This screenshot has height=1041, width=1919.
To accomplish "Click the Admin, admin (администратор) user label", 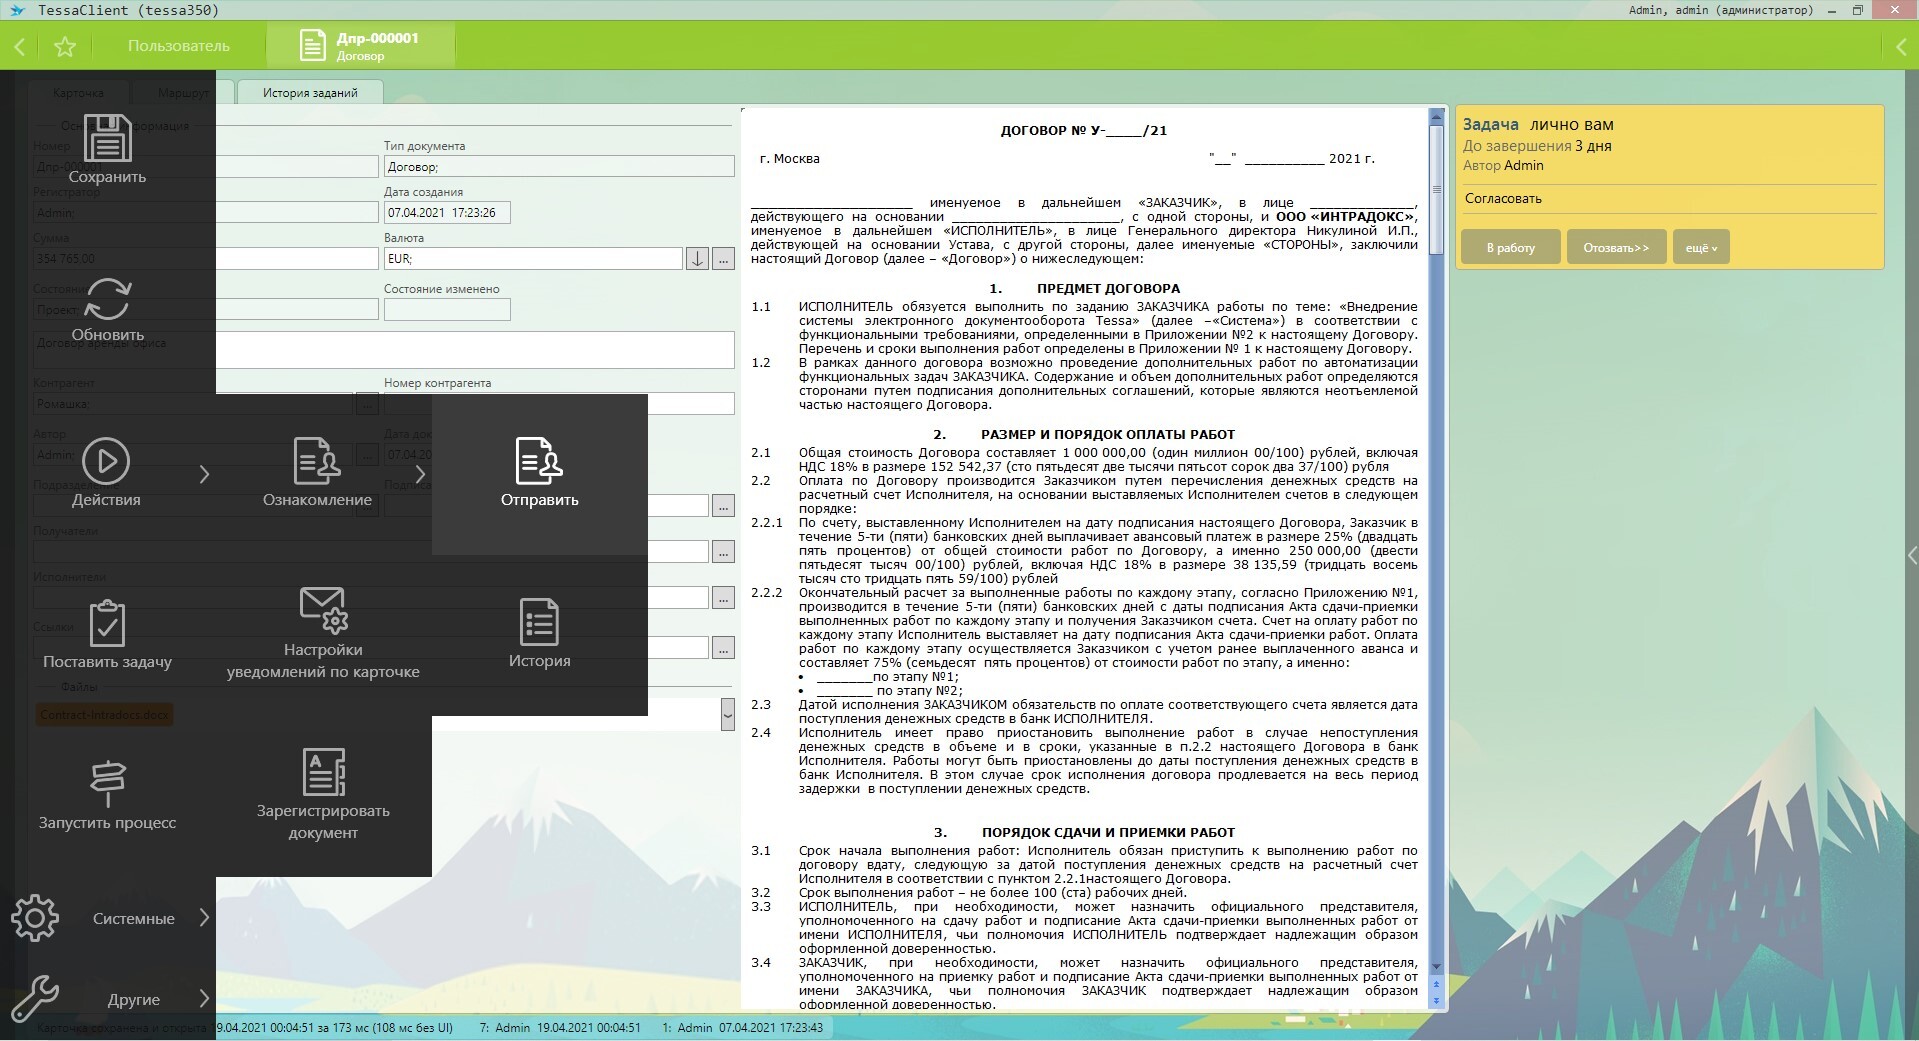I will 1720,10.
